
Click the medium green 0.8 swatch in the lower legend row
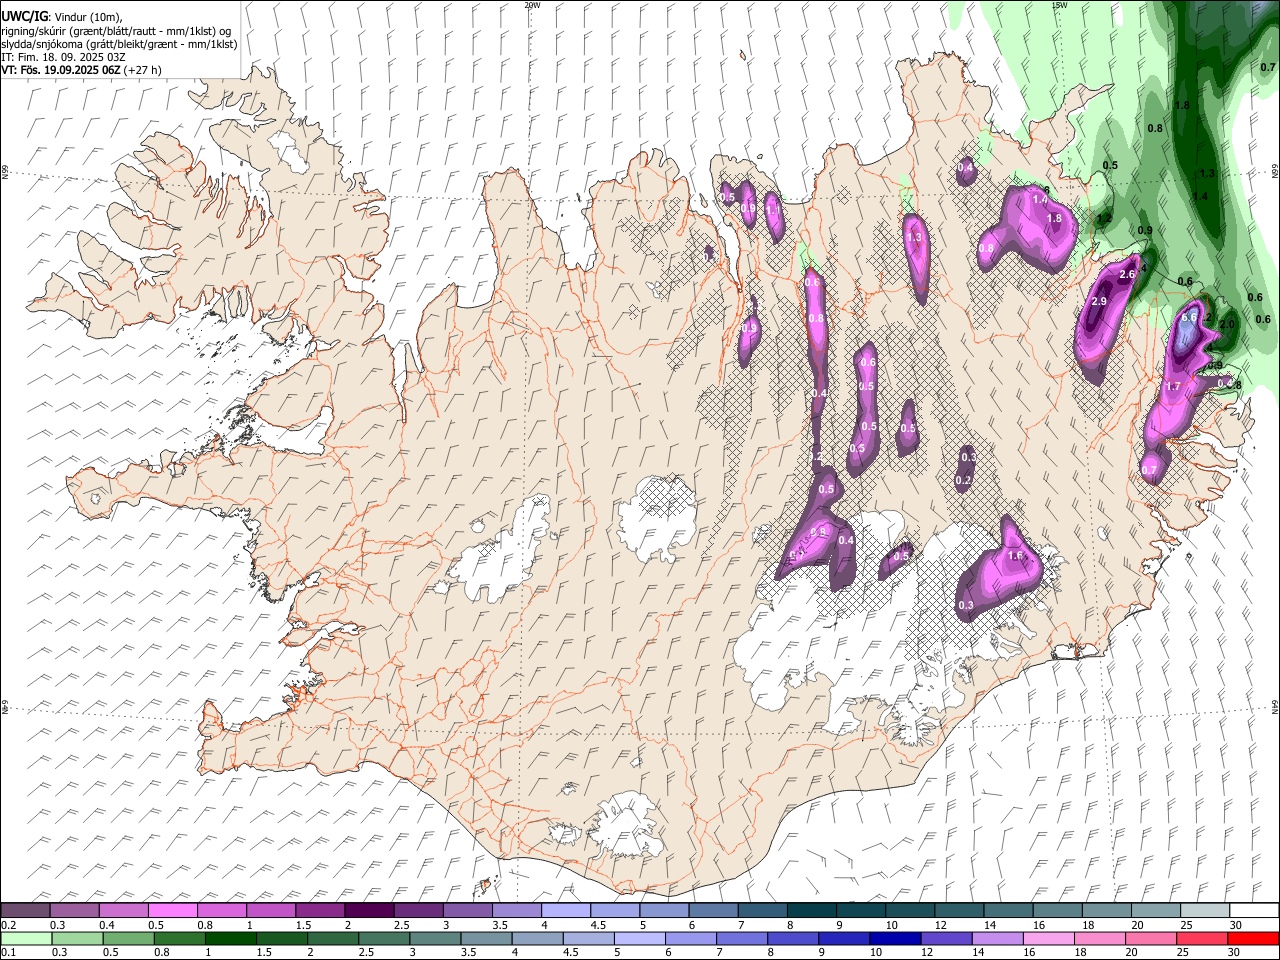click(x=181, y=939)
